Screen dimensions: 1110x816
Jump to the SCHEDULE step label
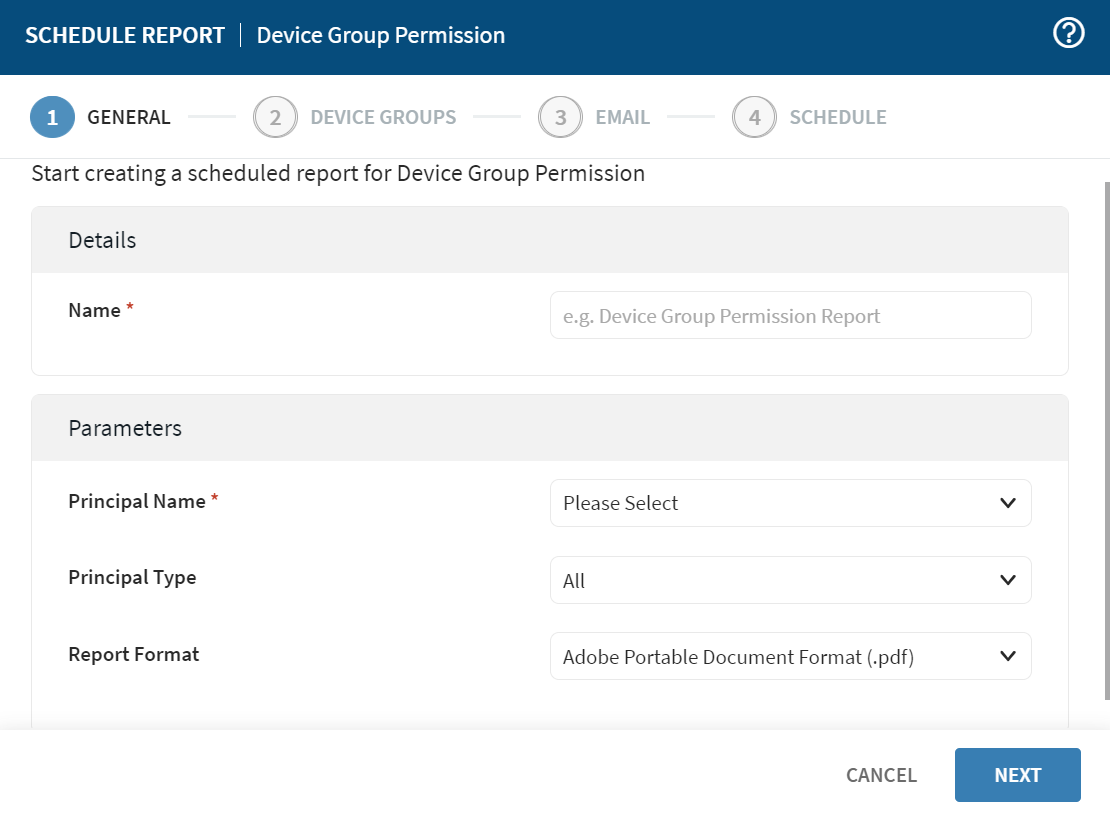(837, 117)
